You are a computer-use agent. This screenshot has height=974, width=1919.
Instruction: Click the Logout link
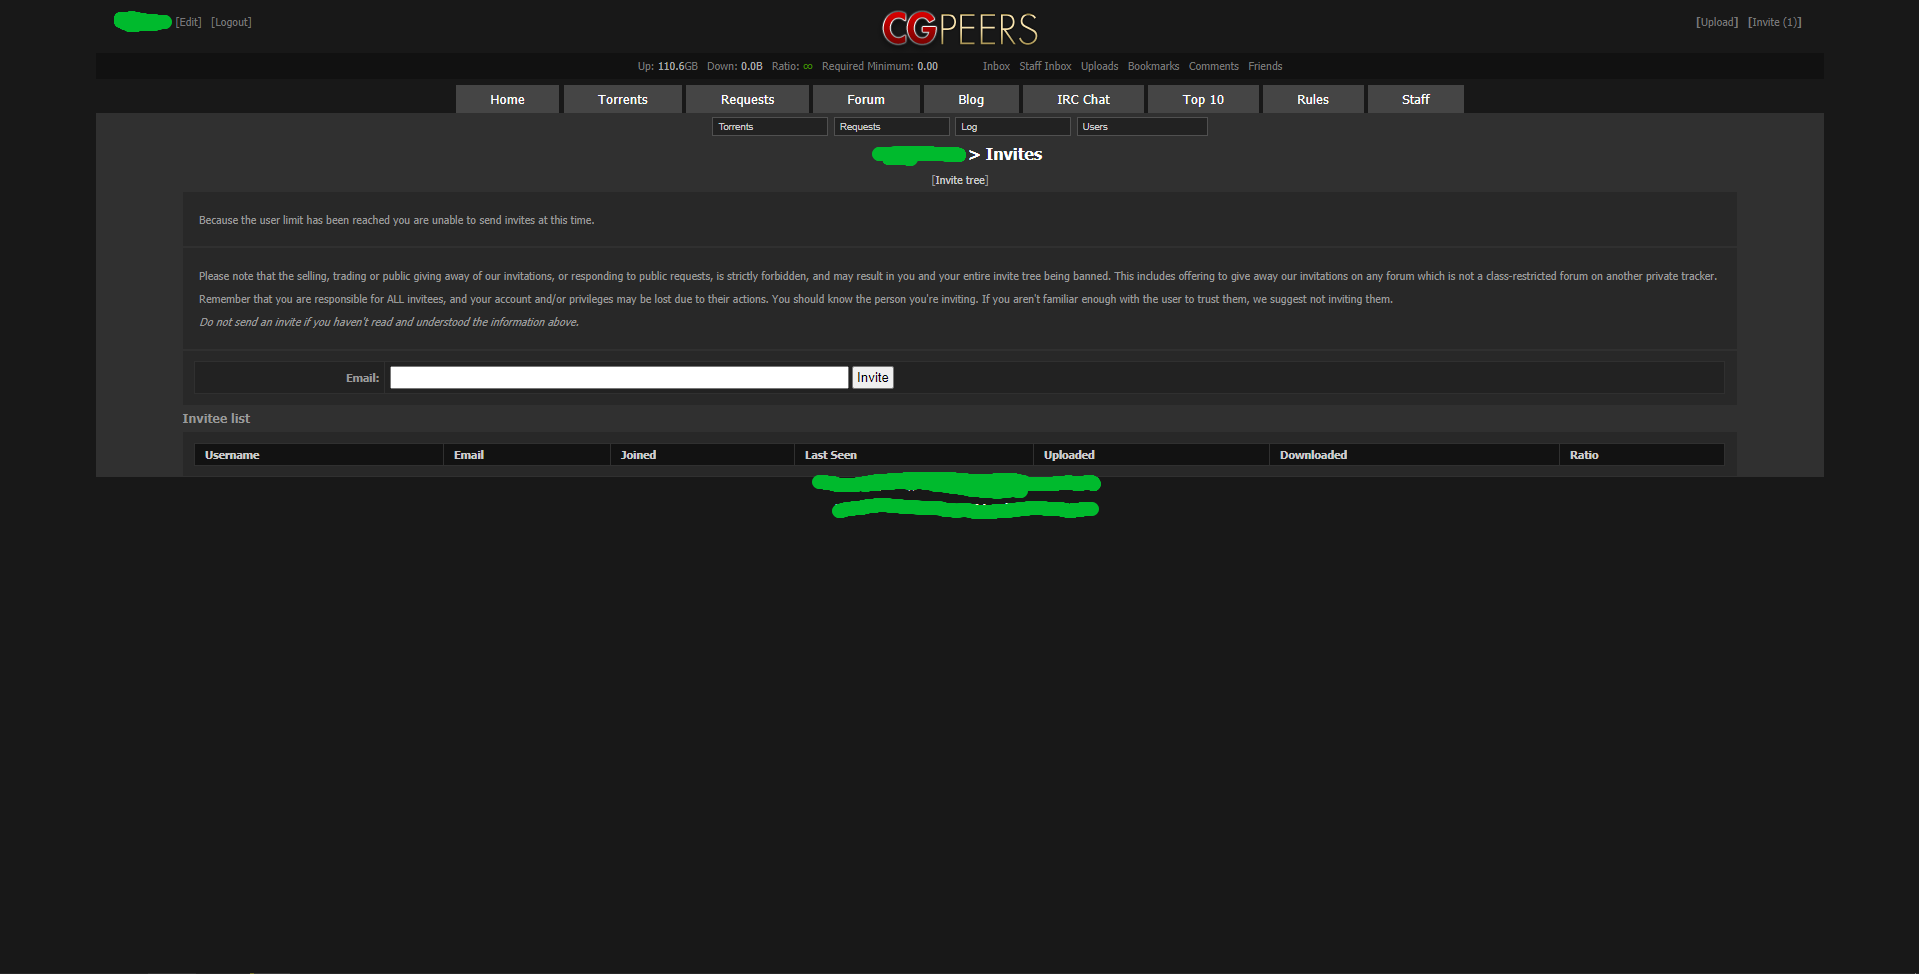pos(231,22)
